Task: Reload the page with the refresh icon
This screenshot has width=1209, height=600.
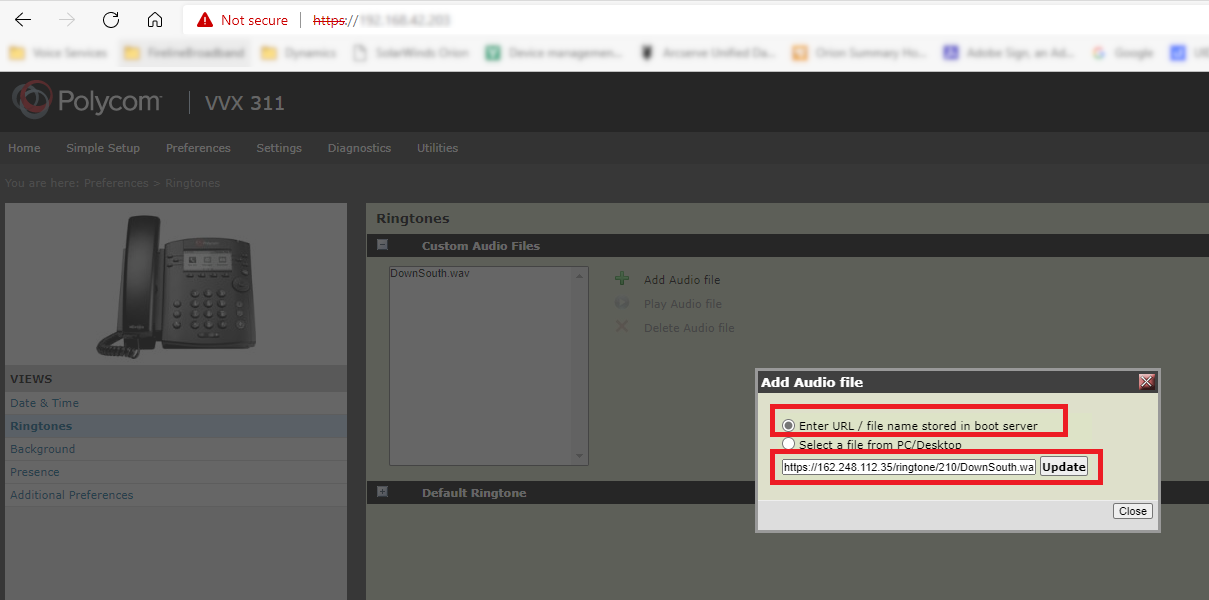Action: [x=111, y=20]
